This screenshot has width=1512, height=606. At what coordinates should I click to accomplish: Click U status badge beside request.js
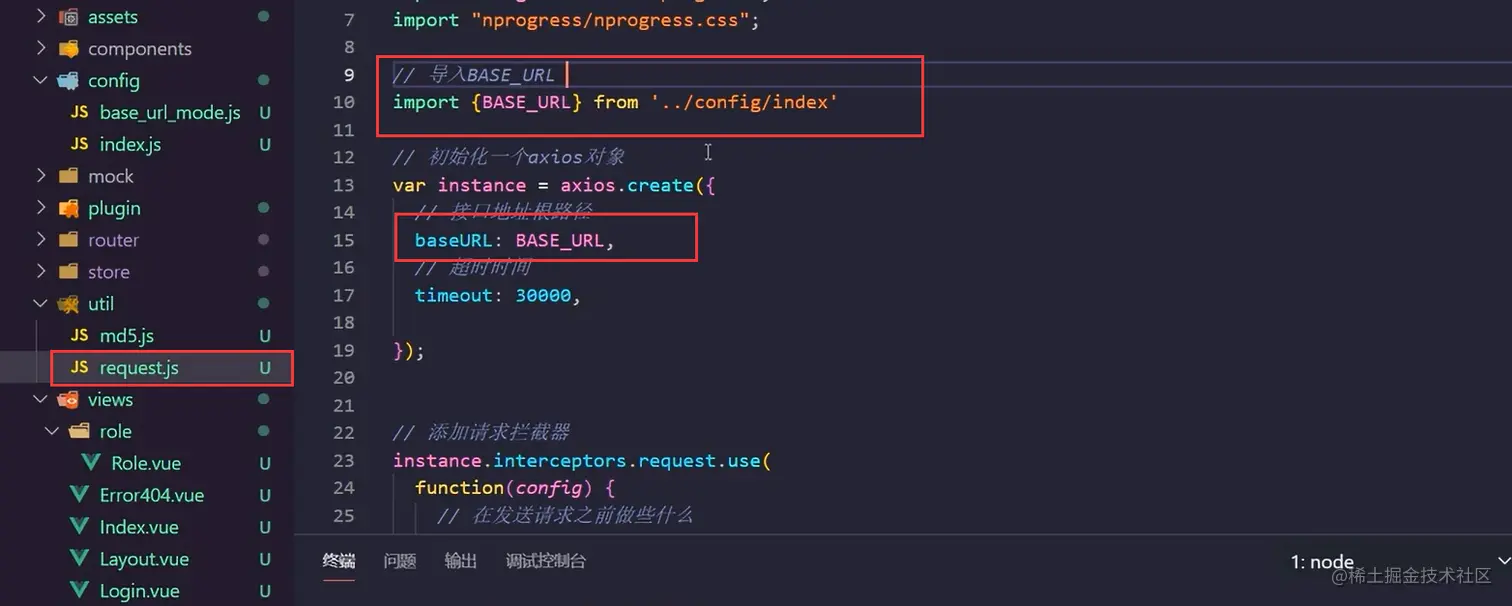coord(265,367)
